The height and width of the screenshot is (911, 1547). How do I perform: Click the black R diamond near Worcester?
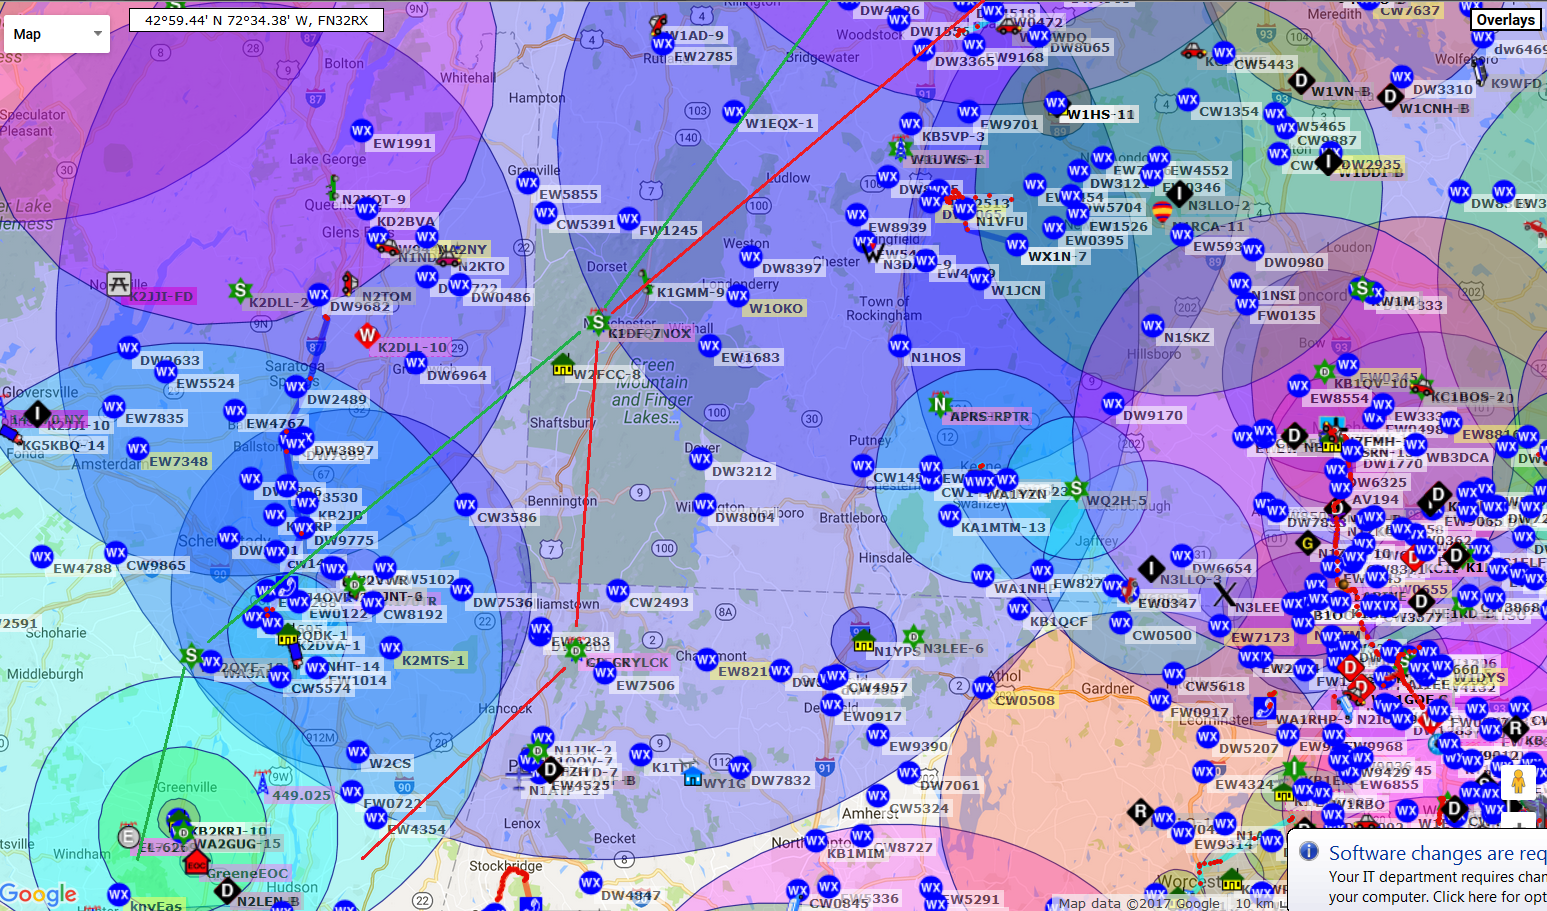point(1140,811)
